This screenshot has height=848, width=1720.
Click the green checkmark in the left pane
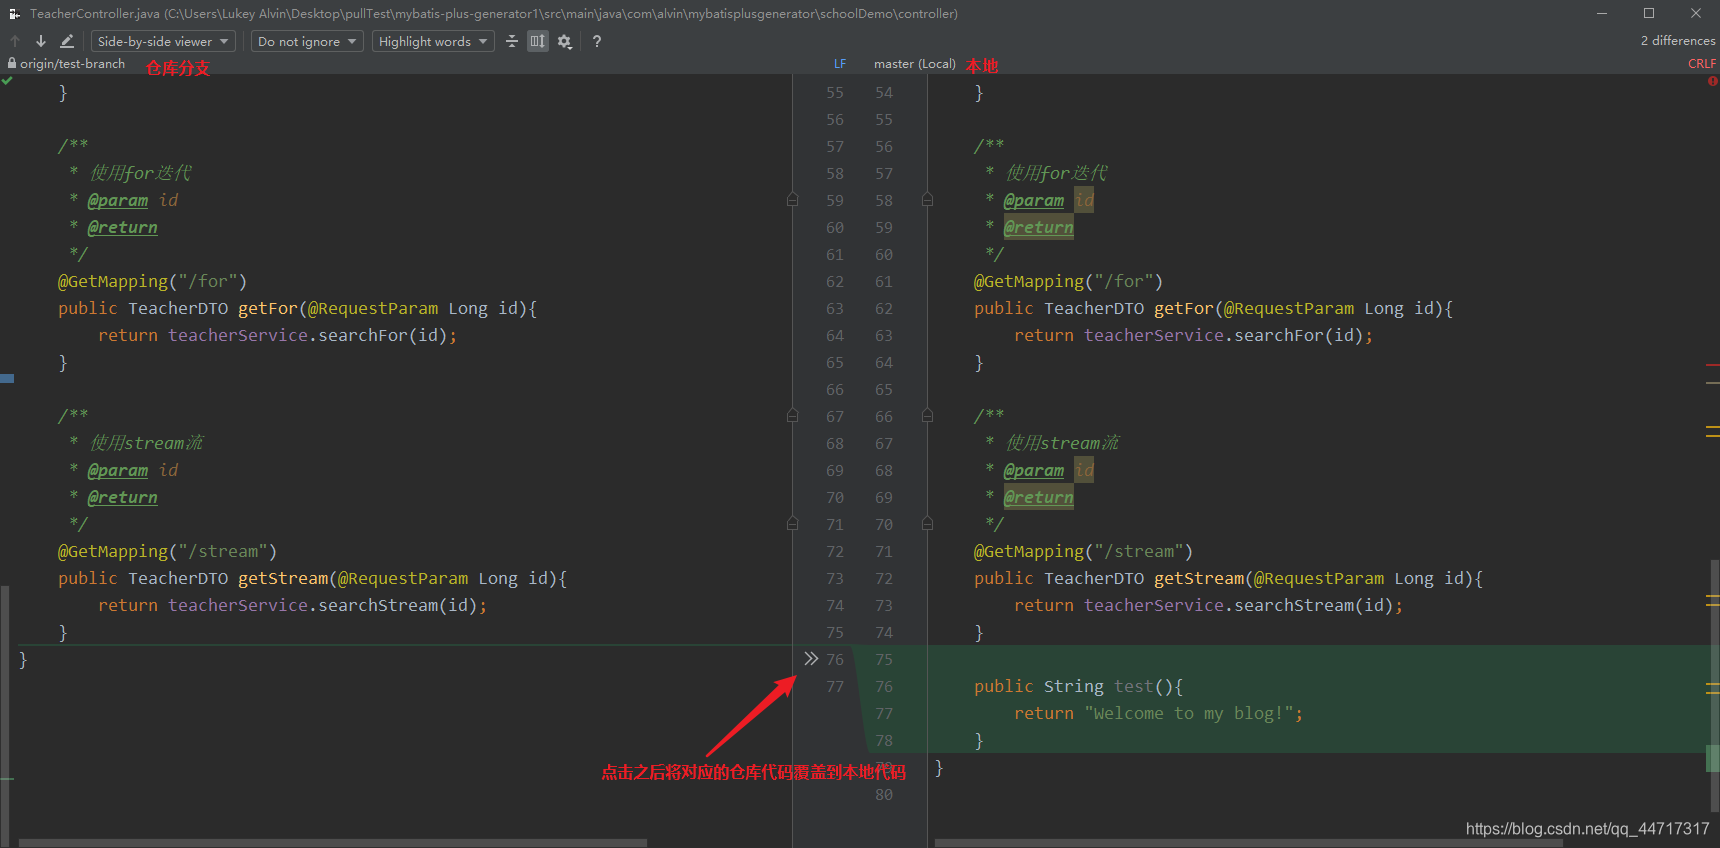(7, 80)
